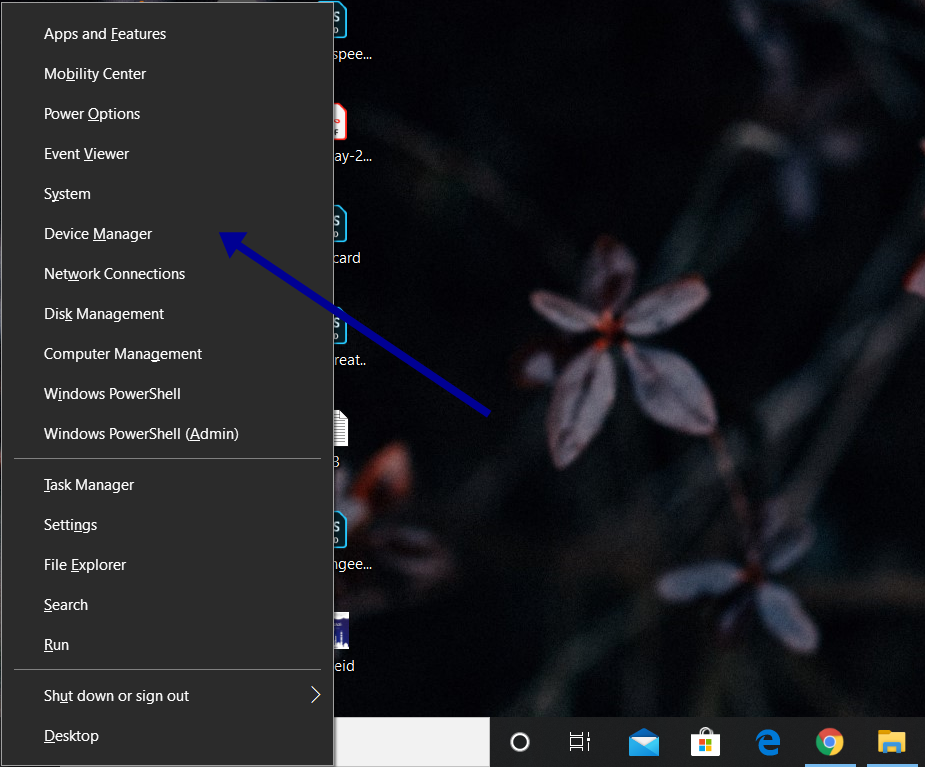Select Run to open the Run dialog
The image size is (925, 767).
click(x=56, y=644)
